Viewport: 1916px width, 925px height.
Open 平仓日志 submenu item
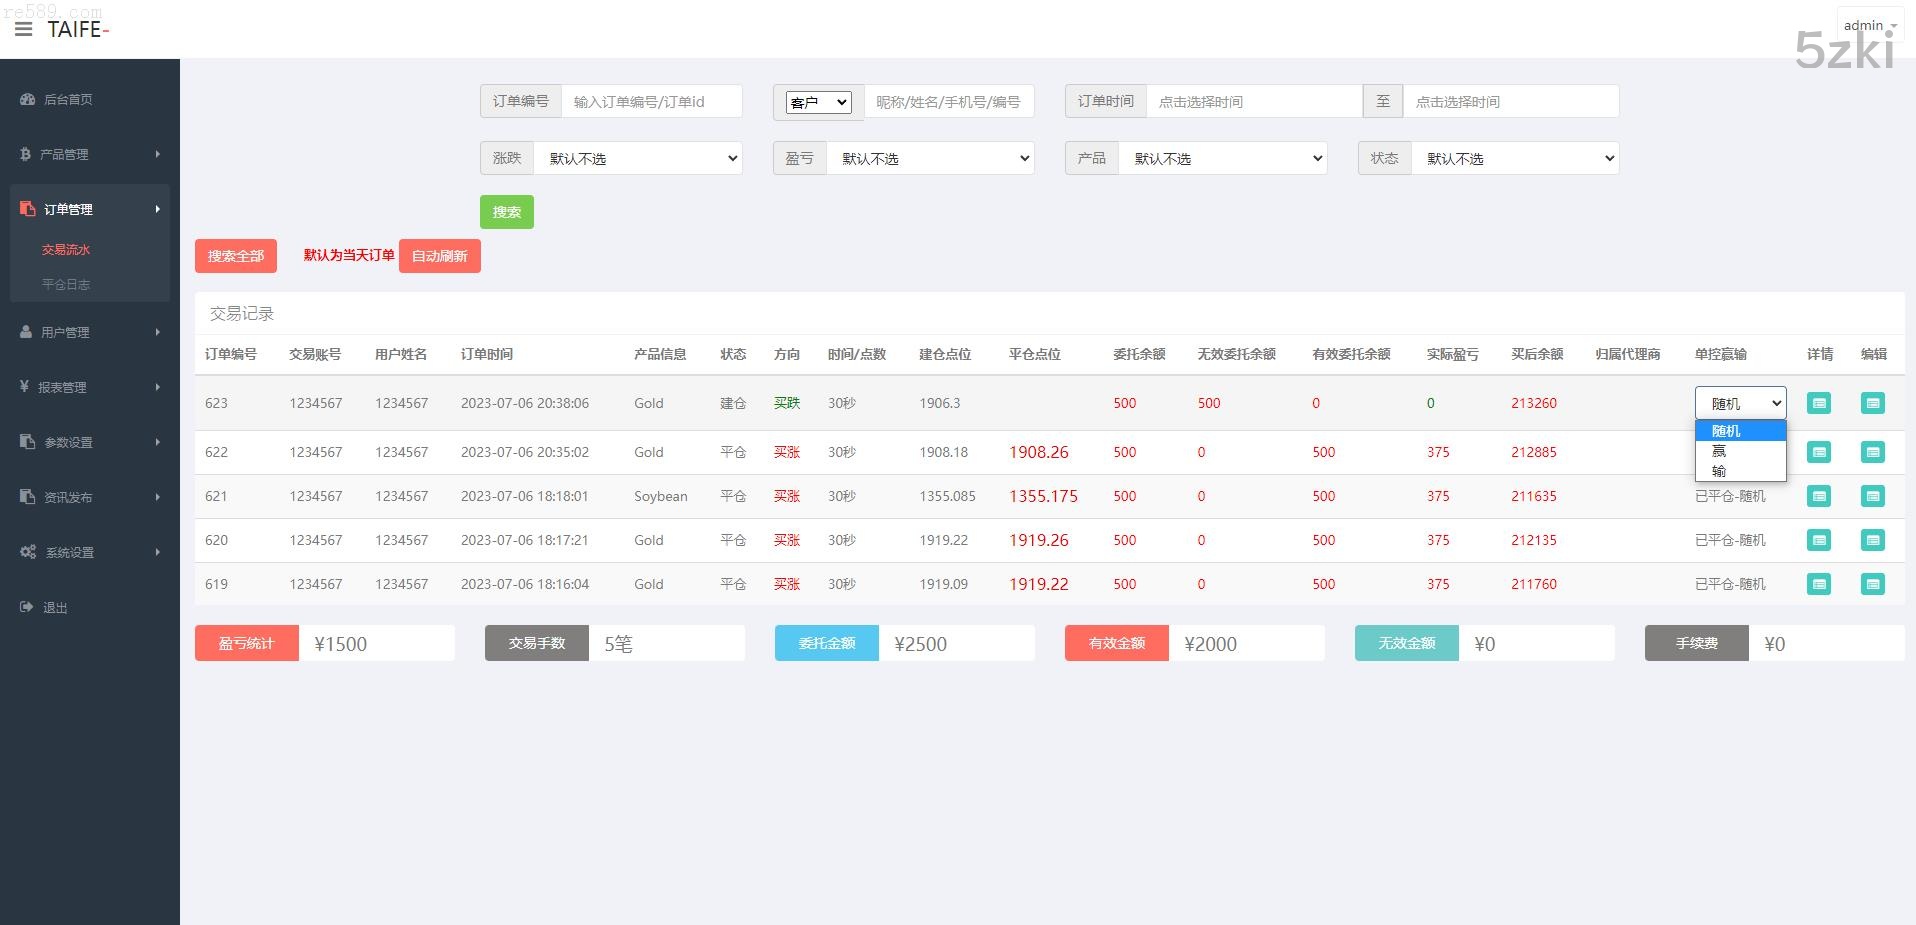point(66,284)
